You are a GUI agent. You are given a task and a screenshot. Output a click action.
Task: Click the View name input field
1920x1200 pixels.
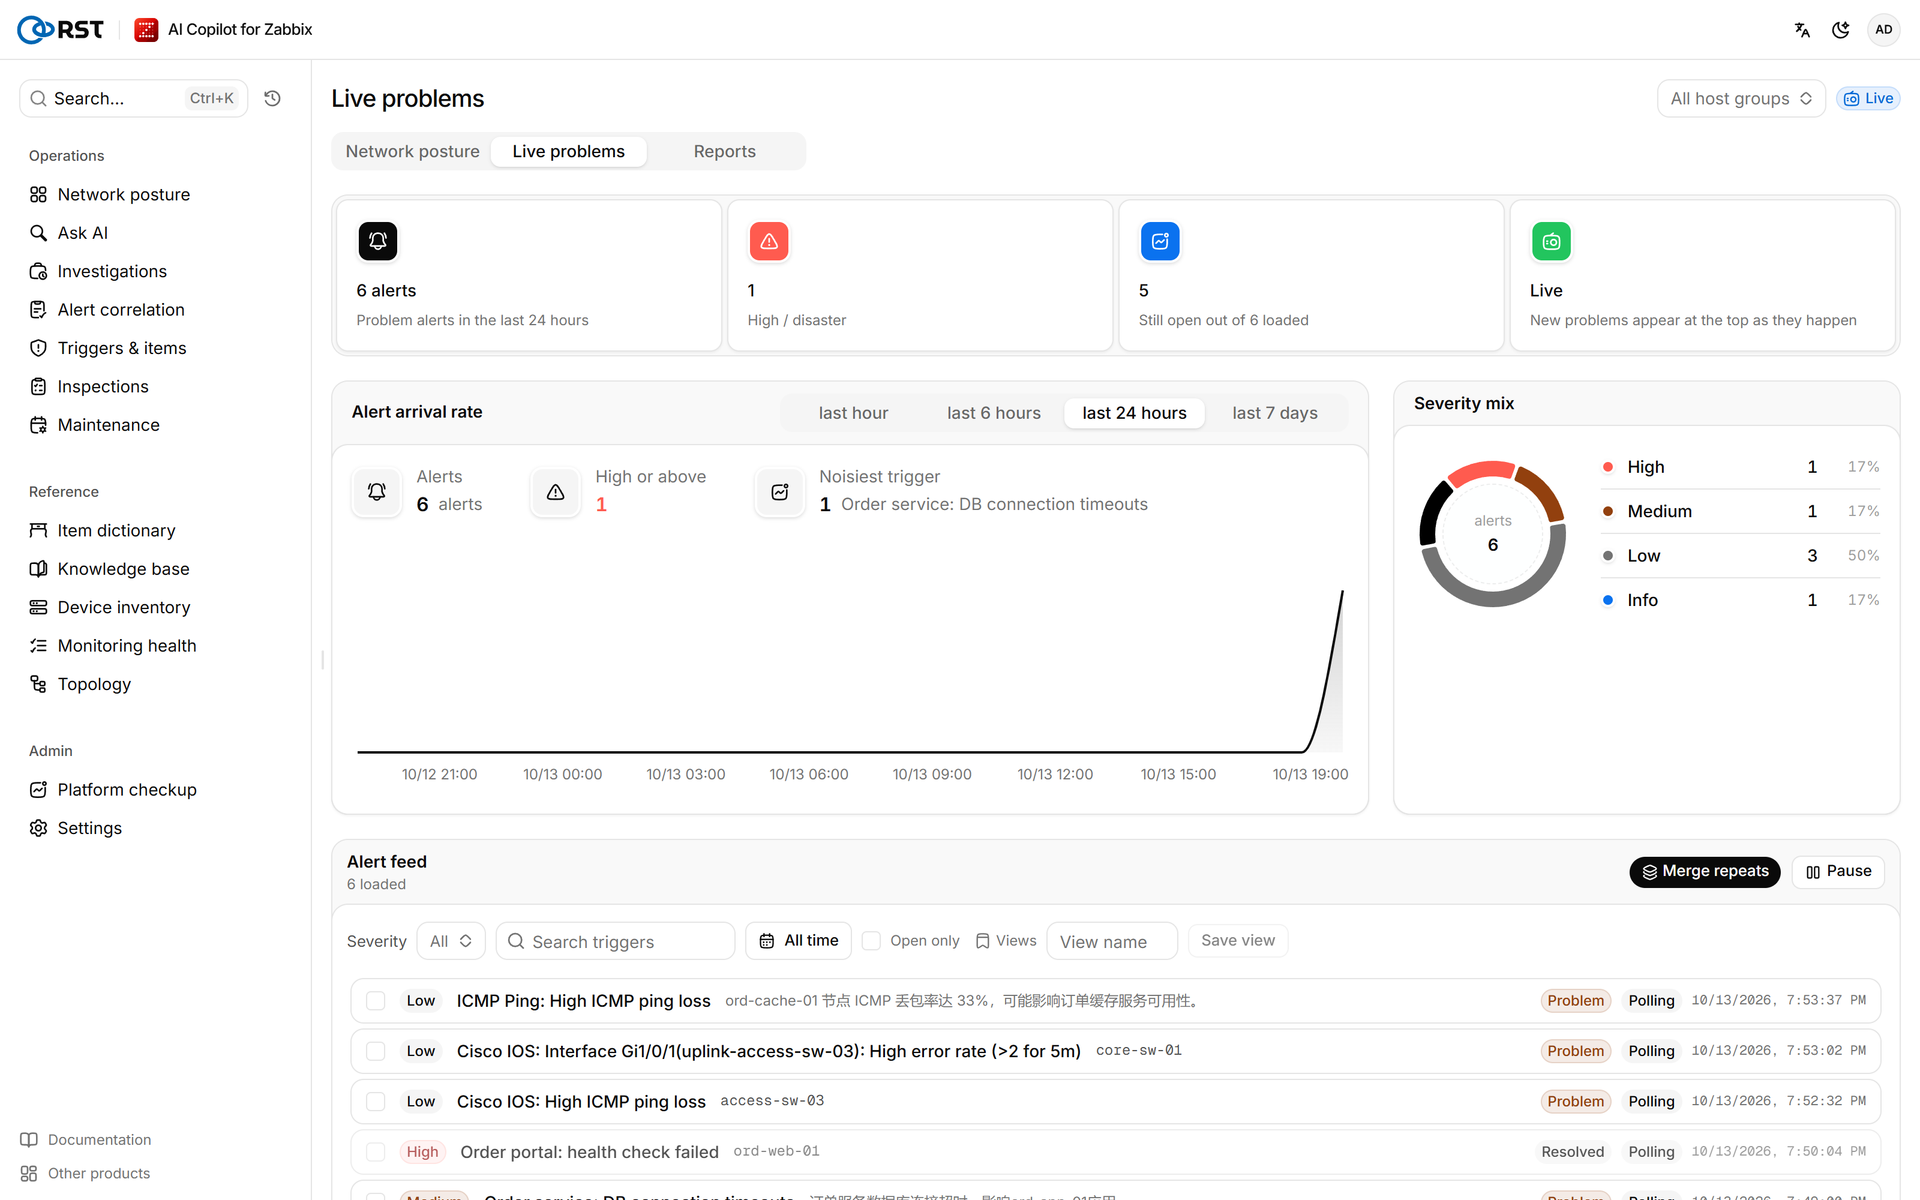pyautogui.click(x=1112, y=941)
